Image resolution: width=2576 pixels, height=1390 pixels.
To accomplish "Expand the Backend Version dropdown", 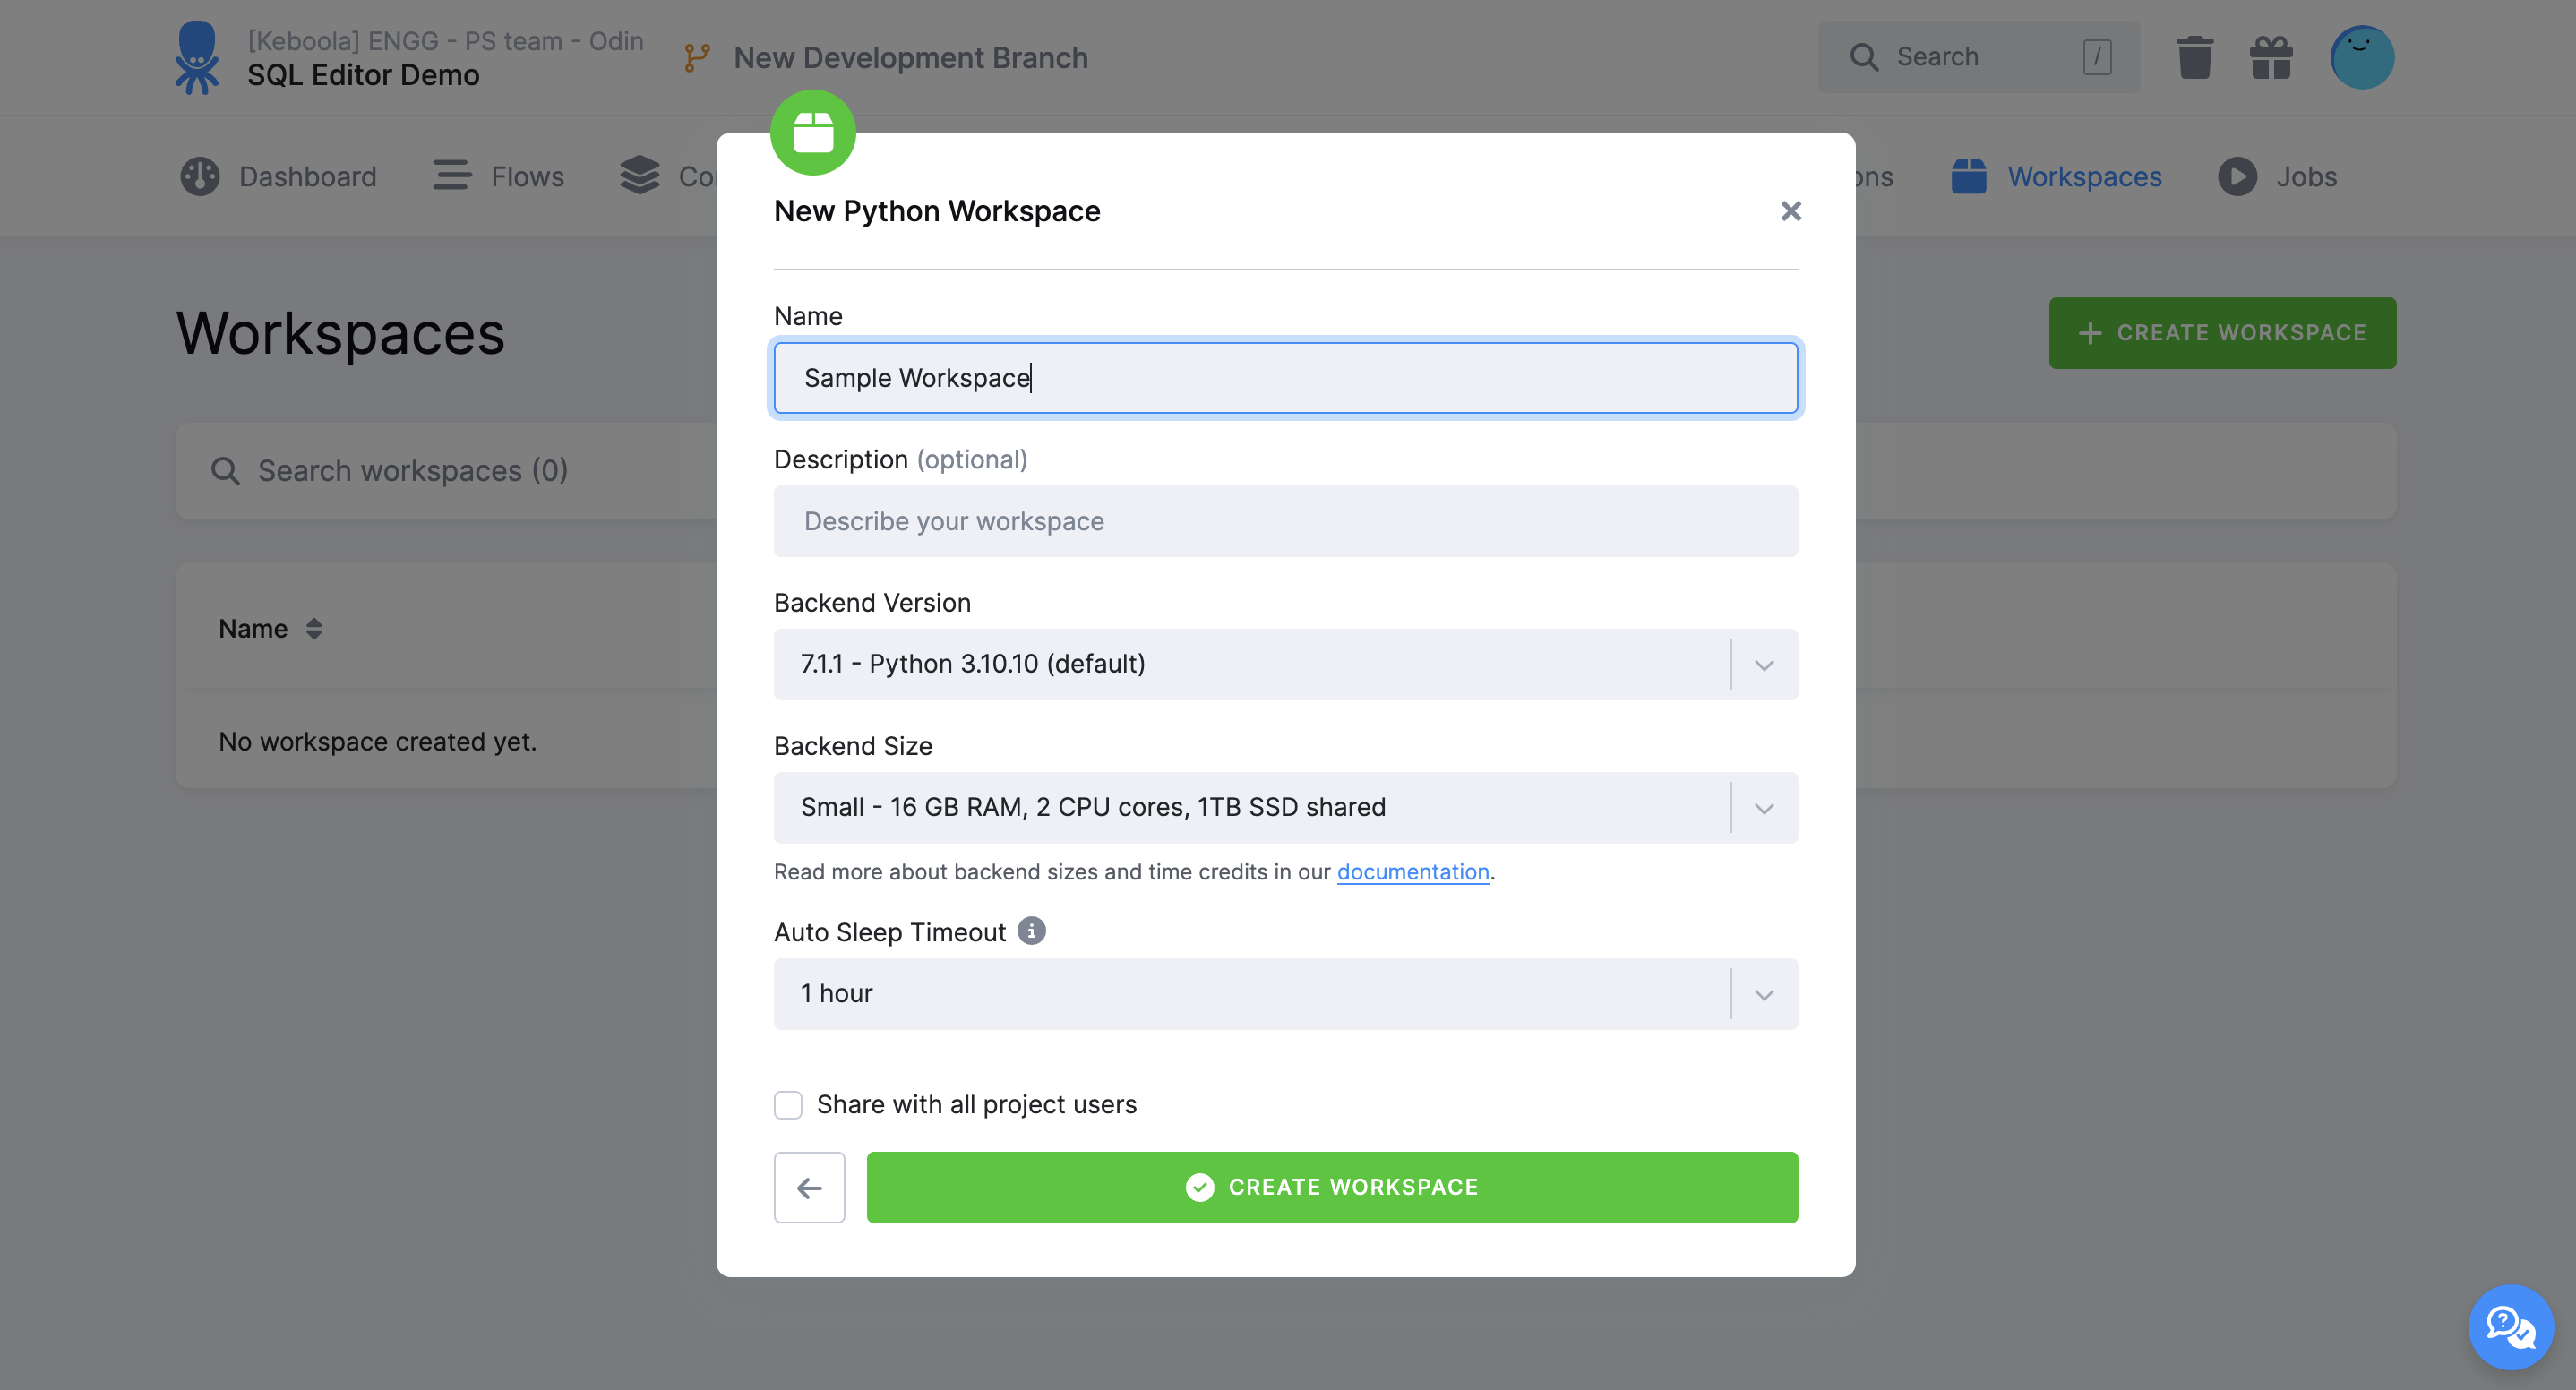I will tap(1763, 664).
